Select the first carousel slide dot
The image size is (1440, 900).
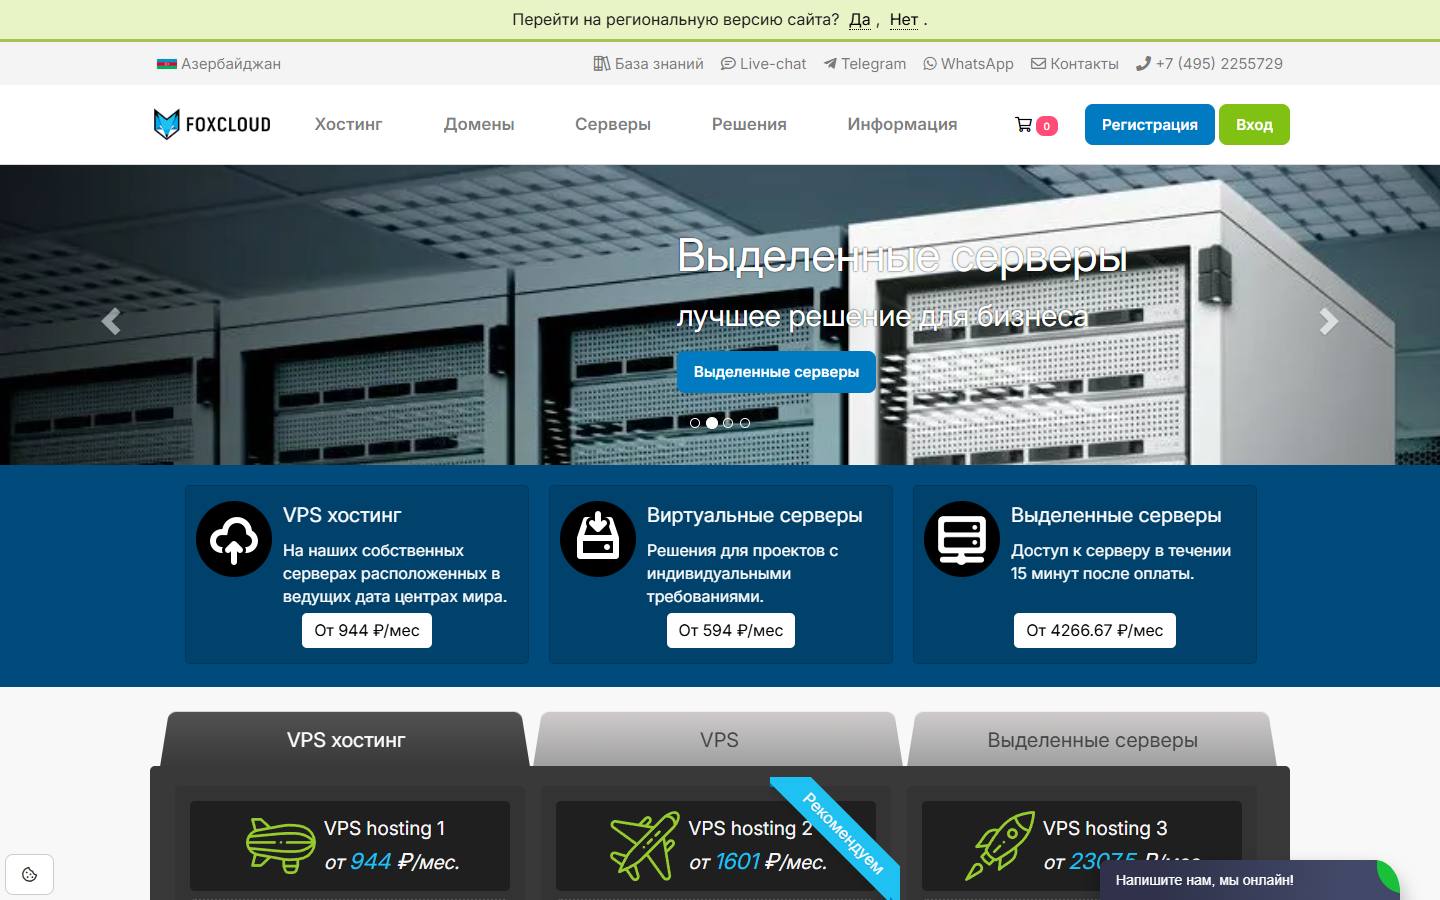pyautogui.click(x=695, y=423)
